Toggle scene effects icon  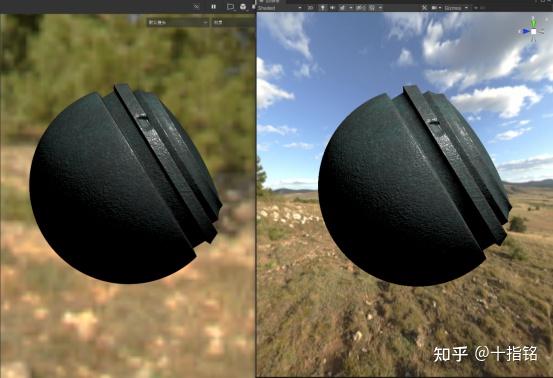click(342, 8)
